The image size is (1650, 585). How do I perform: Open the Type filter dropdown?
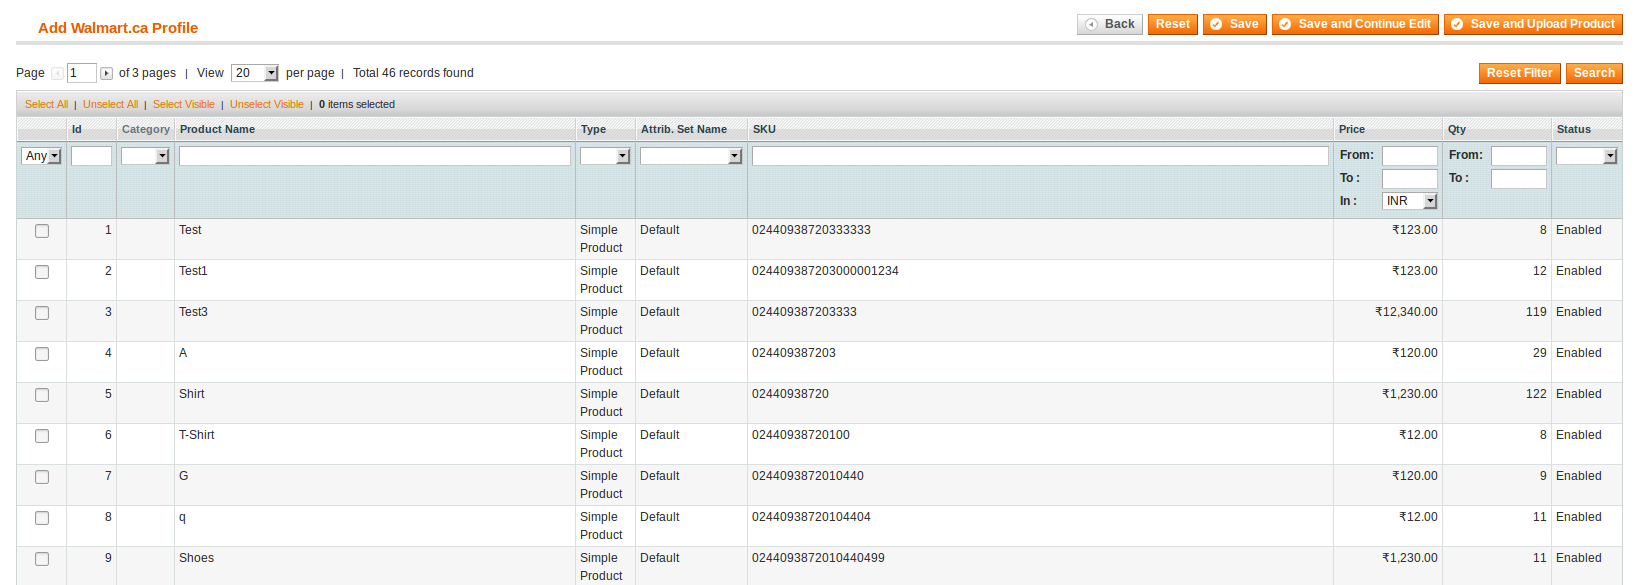click(x=605, y=156)
